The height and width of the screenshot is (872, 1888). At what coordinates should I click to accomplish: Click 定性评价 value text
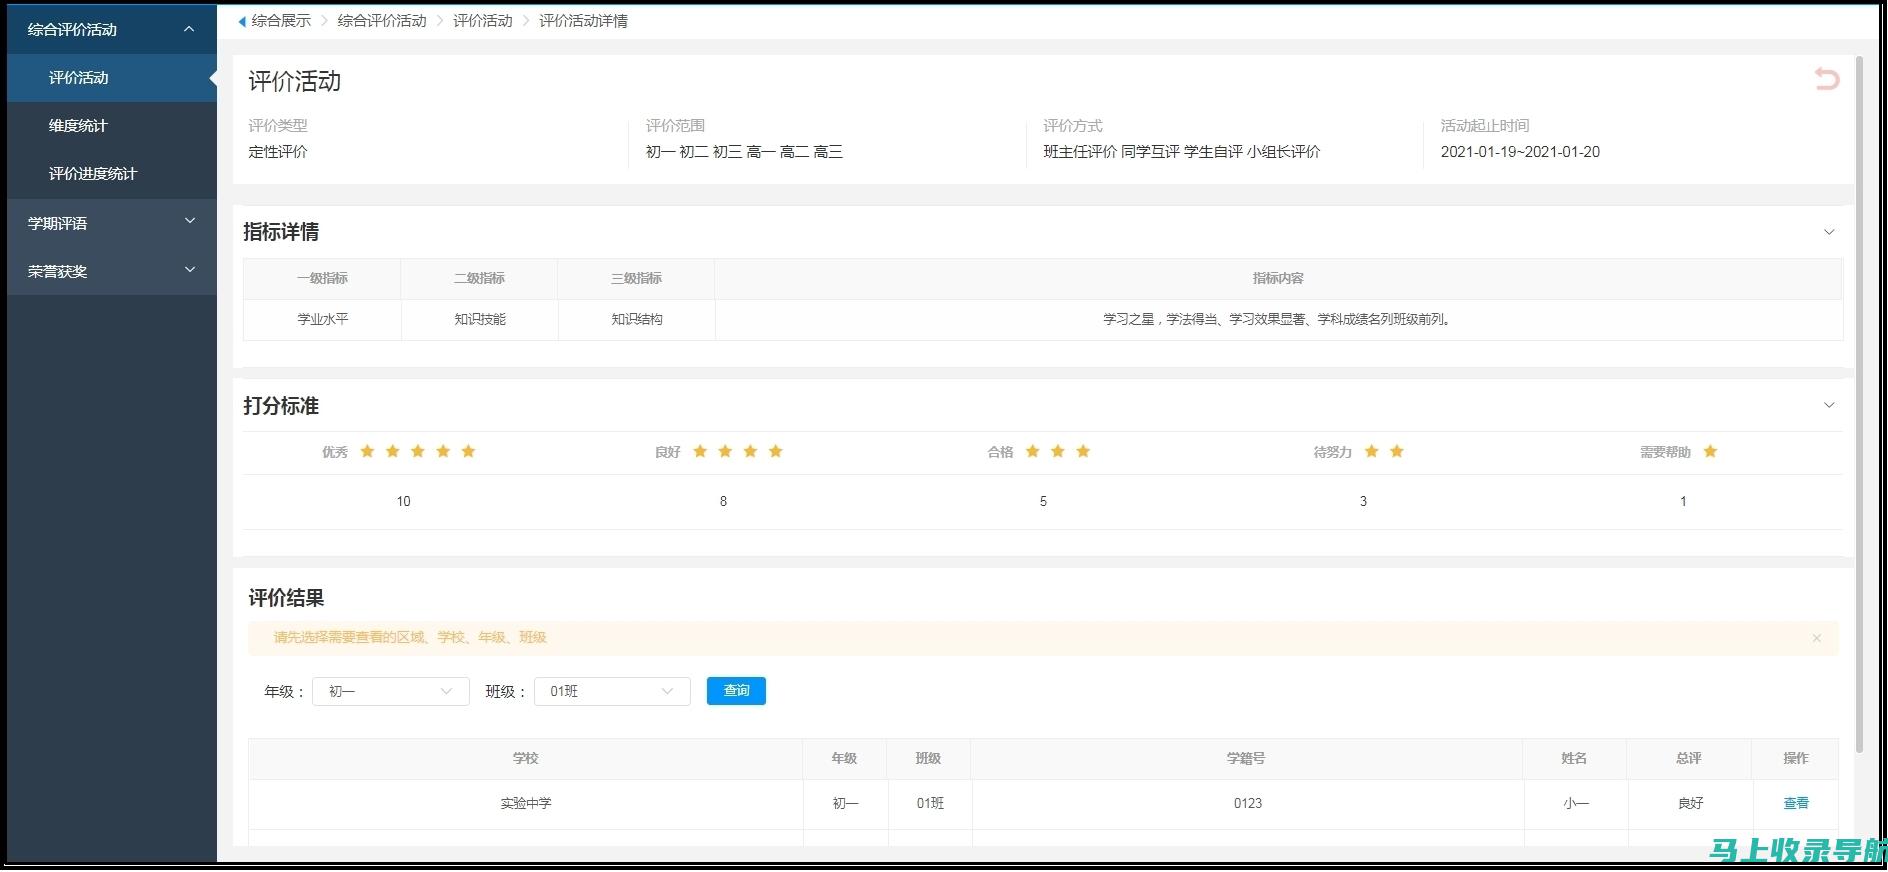[278, 152]
